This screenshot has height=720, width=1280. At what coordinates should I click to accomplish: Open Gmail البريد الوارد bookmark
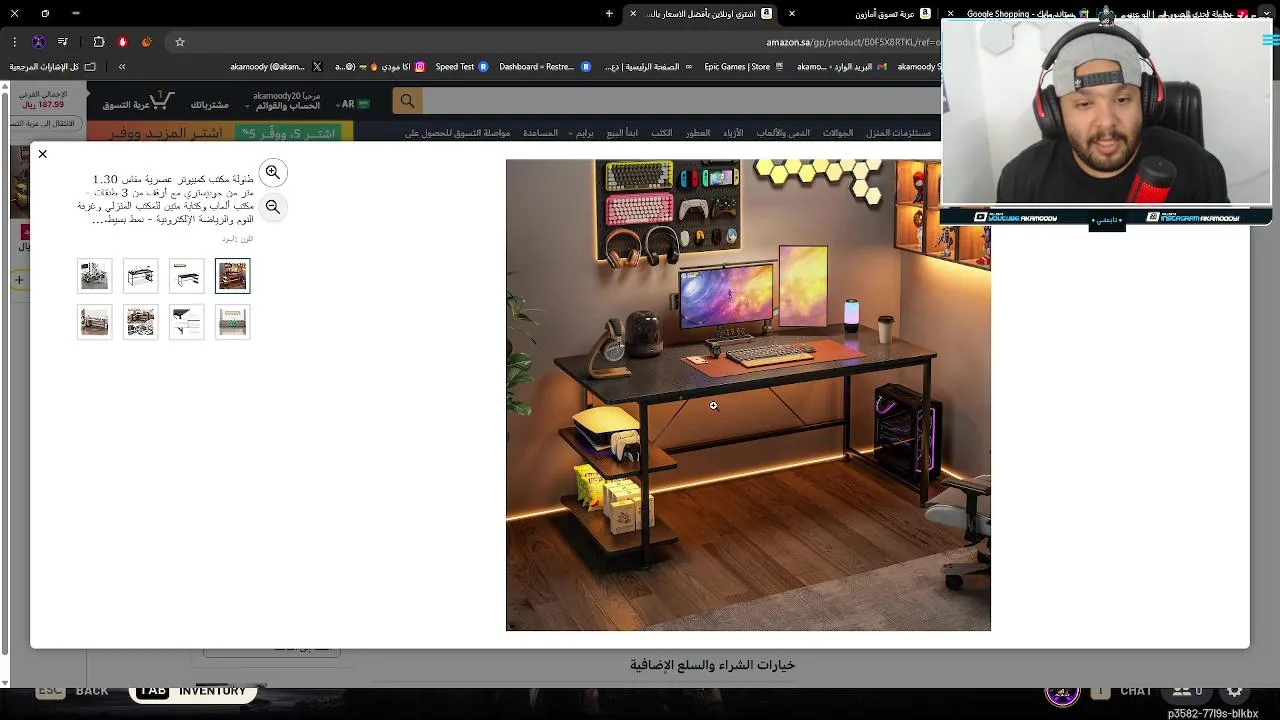843,67
